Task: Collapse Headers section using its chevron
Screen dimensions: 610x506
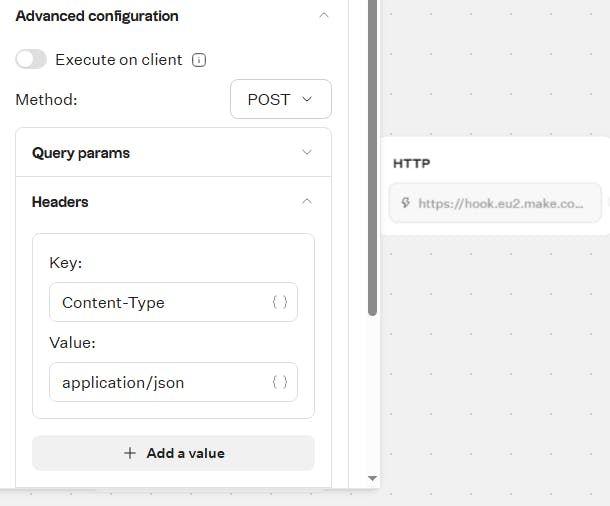Action: (307, 202)
